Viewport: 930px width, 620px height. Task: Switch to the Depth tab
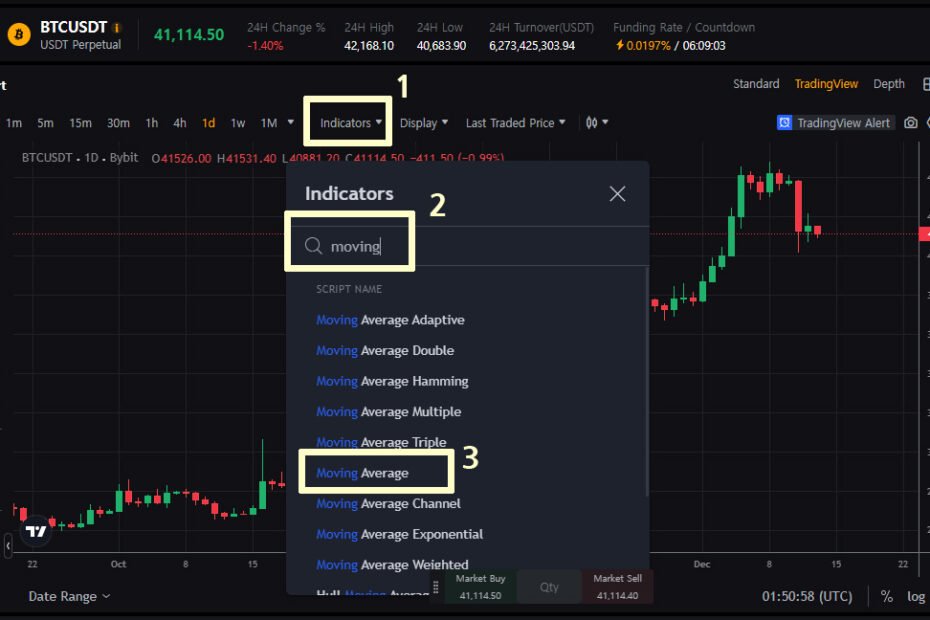(x=888, y=84)
